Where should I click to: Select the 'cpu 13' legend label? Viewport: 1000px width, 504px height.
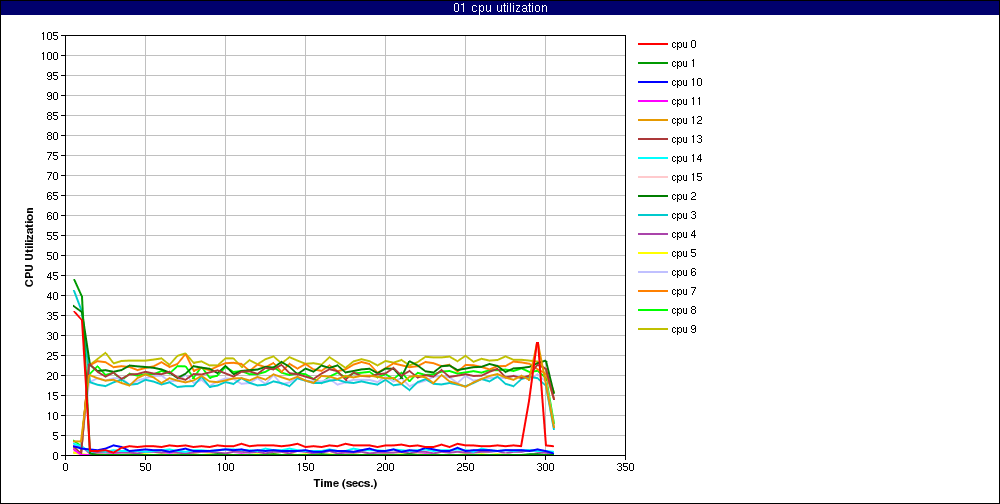point(686,139)
